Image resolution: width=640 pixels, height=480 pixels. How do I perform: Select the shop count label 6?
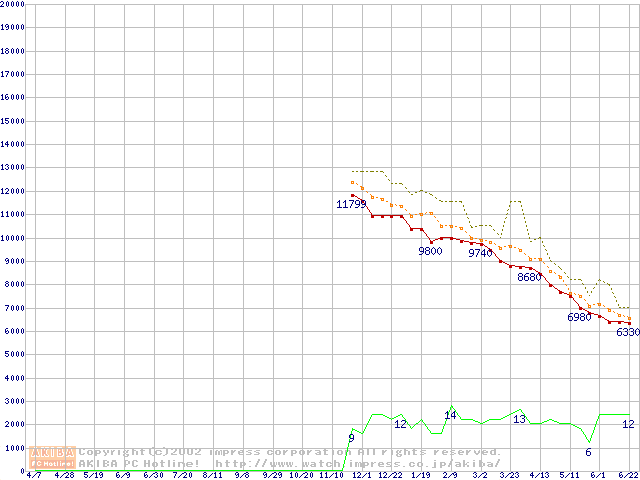click(588, 452)
